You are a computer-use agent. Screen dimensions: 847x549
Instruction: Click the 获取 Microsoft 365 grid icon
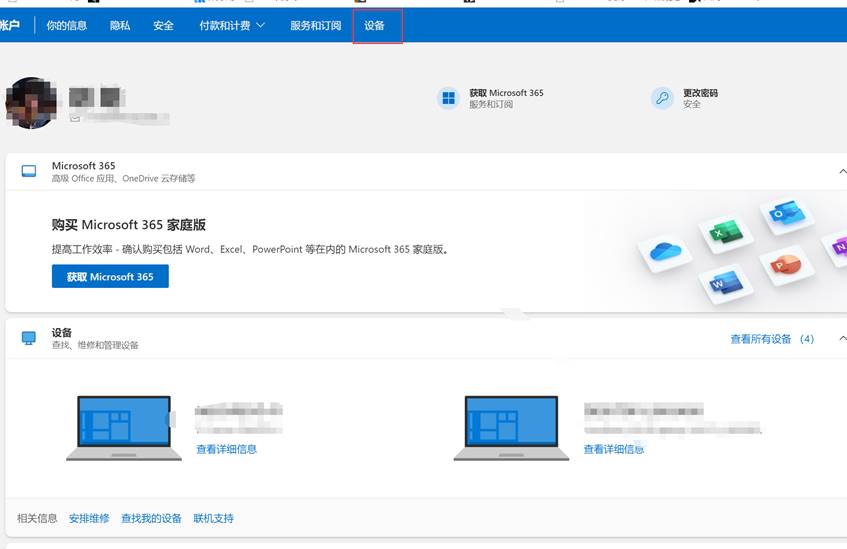coord(448,98)
